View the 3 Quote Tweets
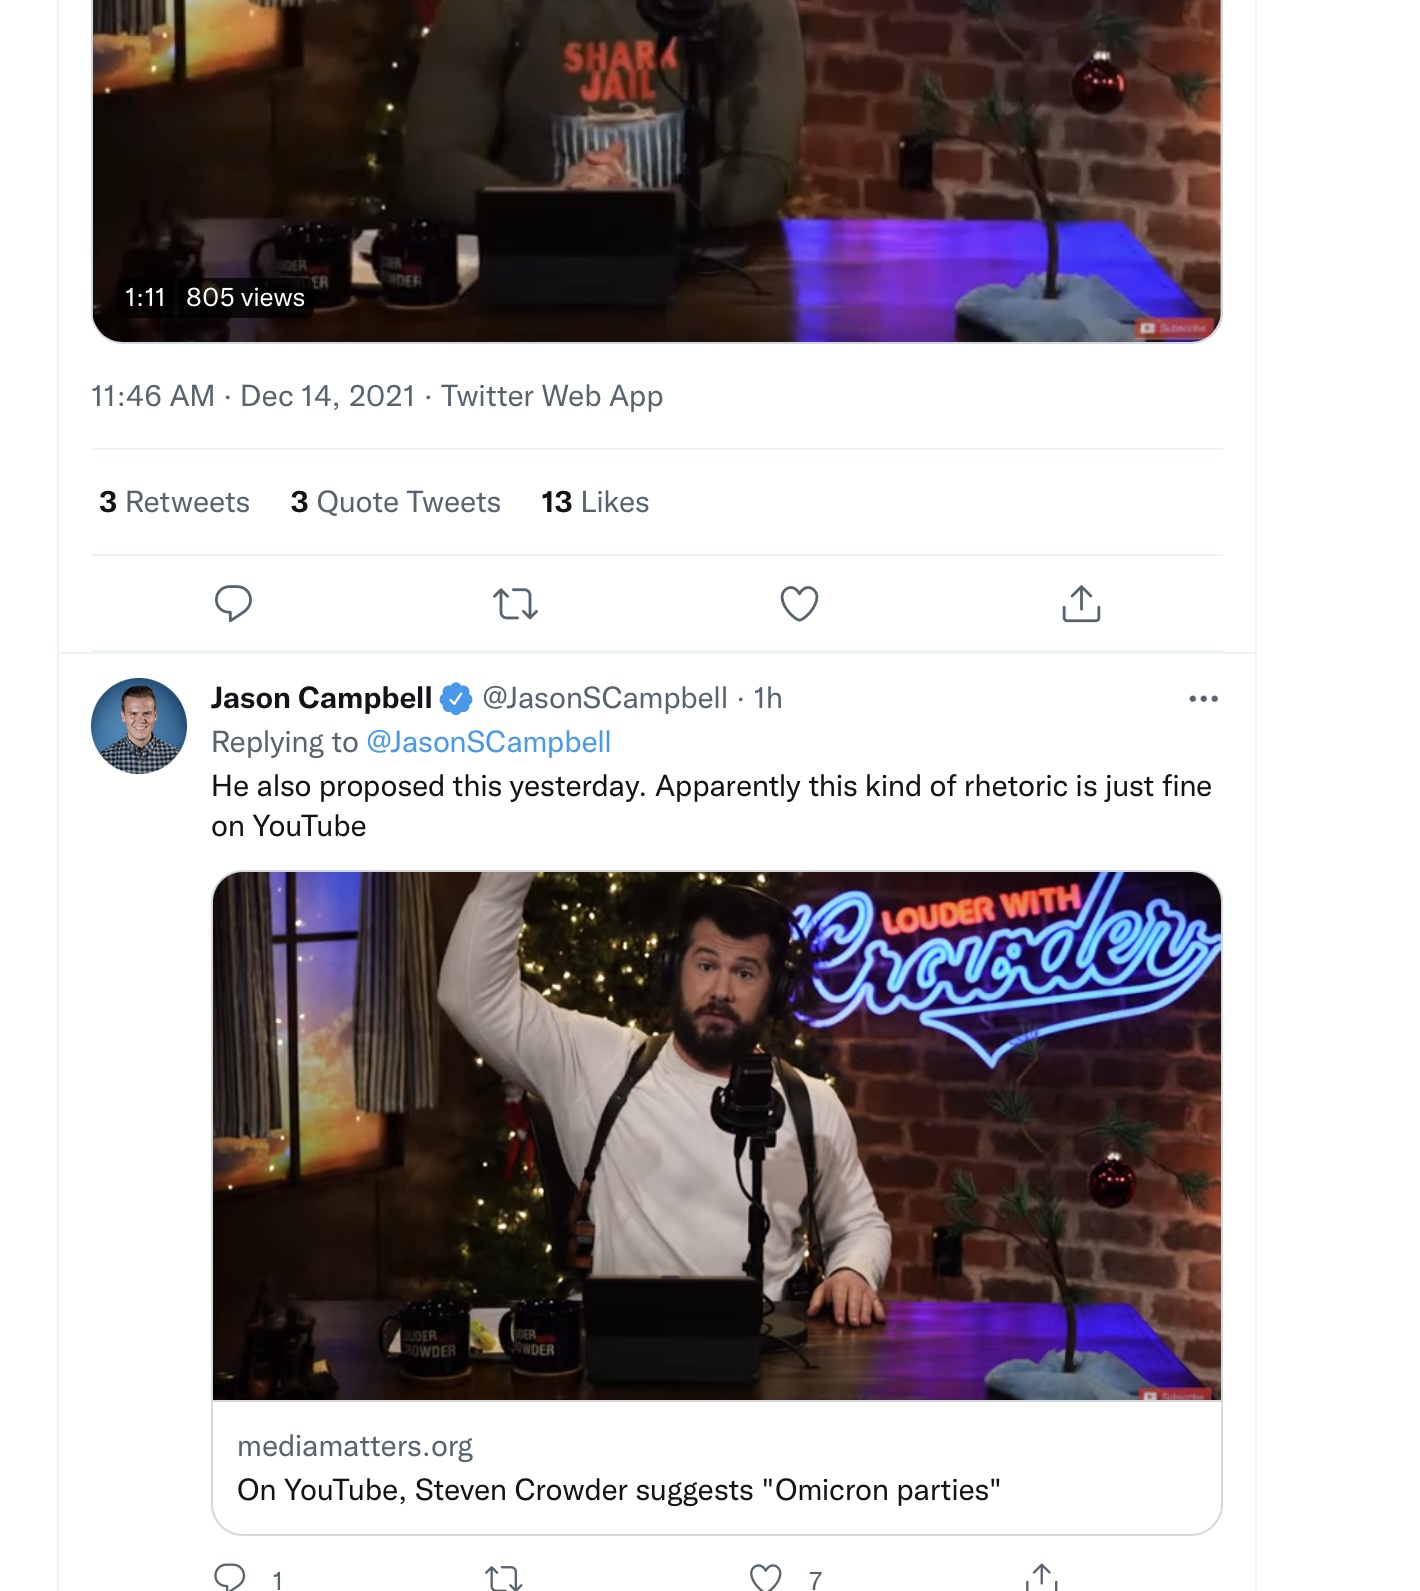This screenshot has width=1420, height=1591. coord(395,502)
